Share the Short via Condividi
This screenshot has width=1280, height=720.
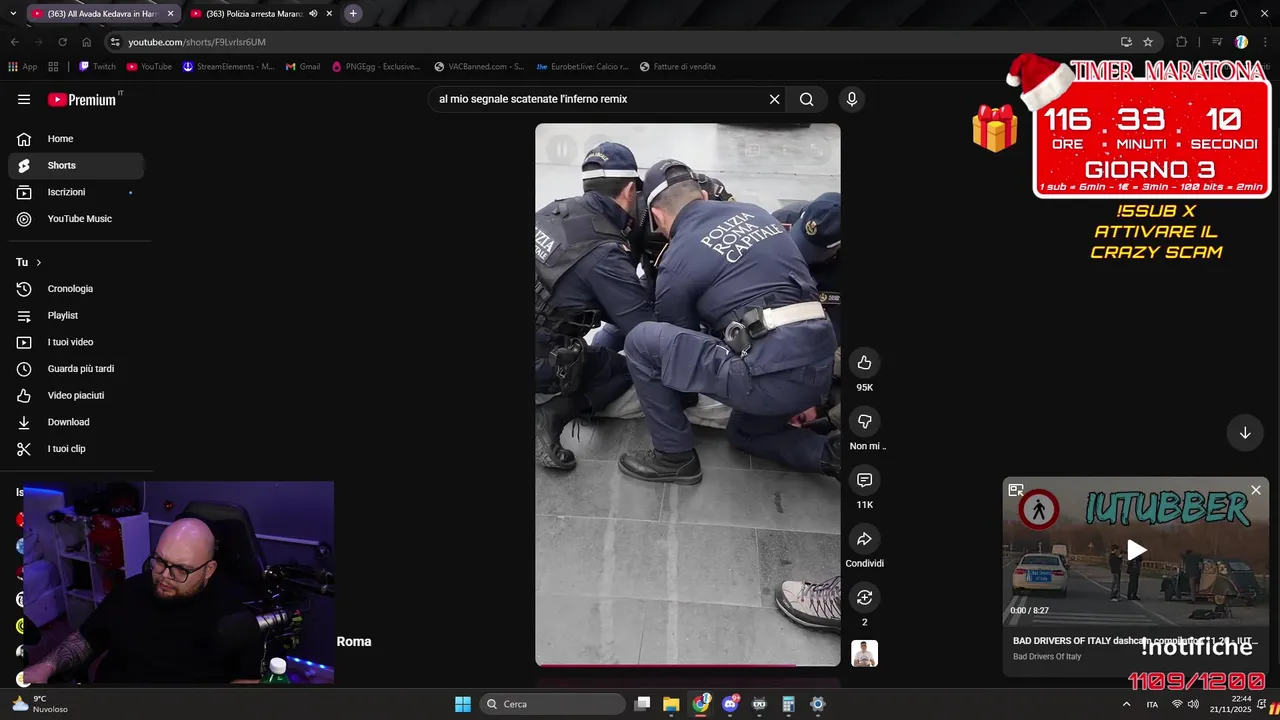(x=865, y=539)
